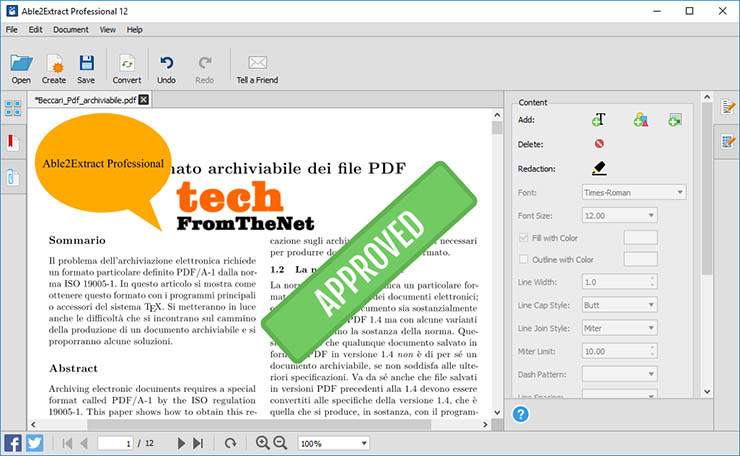Open the Font dropdown showing Times-Roman

(x=631, y=191)
